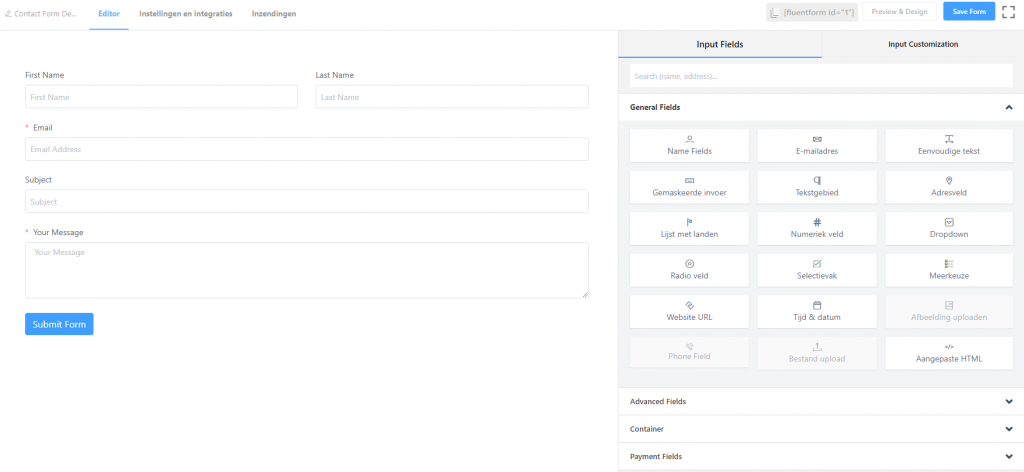1024x472 pixels.
Task: Add the Name Fields element
Action: tap(689, 145)
